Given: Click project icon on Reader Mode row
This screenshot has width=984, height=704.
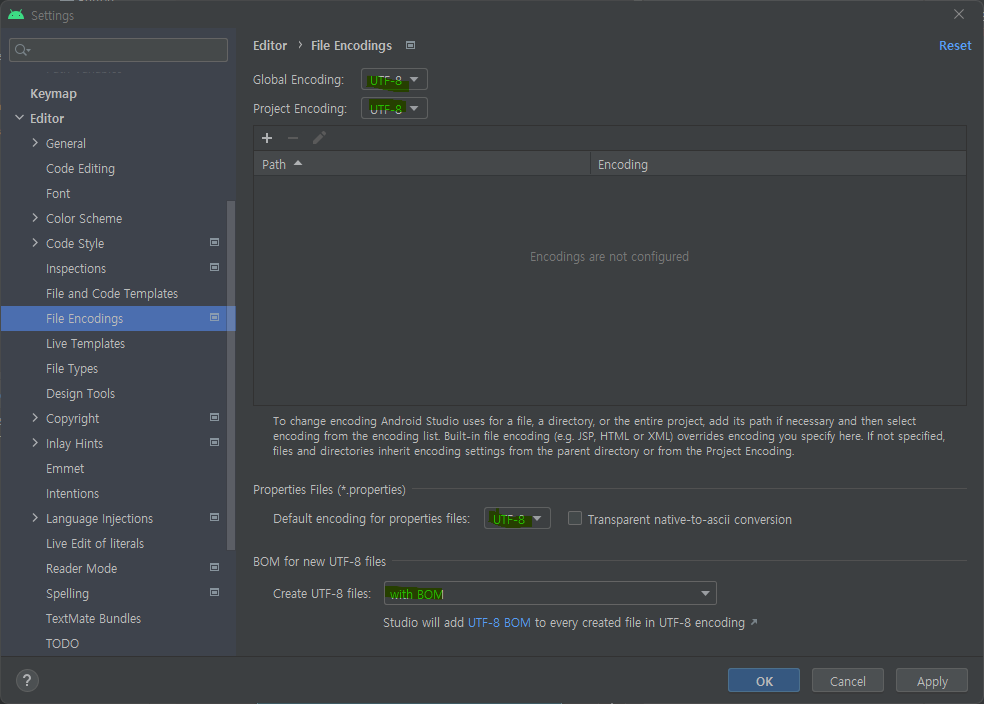Looking at the screenshot, I should (215, 567).
